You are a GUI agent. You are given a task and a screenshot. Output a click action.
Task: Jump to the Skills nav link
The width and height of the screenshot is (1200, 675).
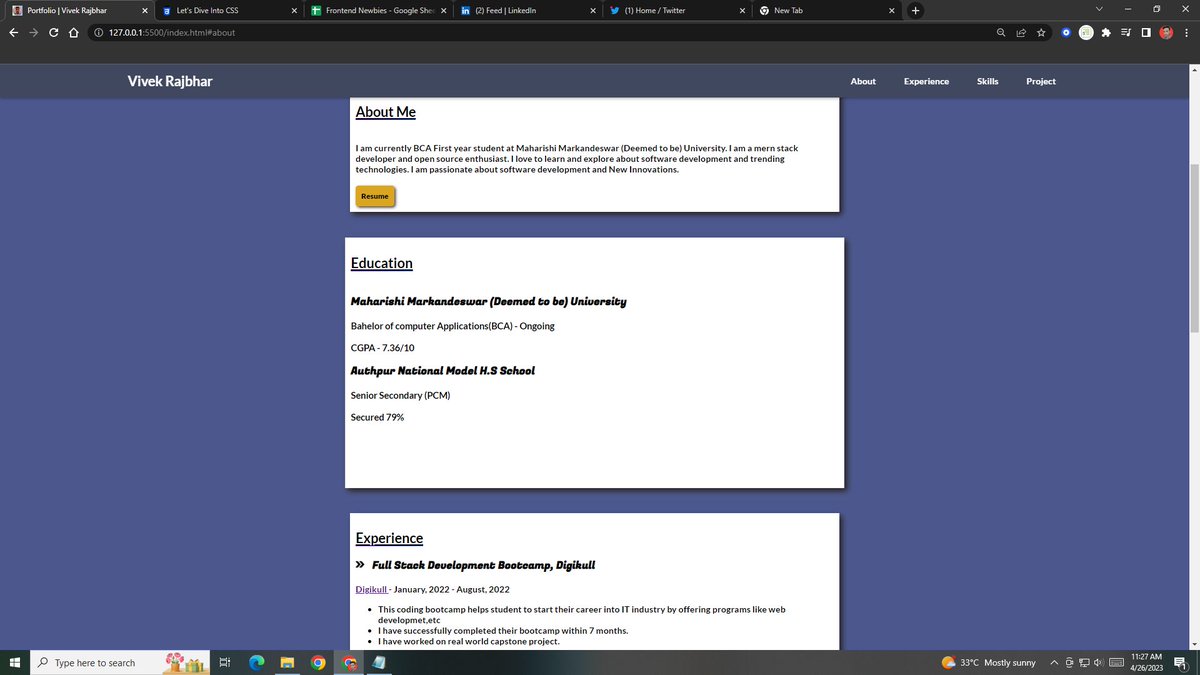tap(988, 81)
